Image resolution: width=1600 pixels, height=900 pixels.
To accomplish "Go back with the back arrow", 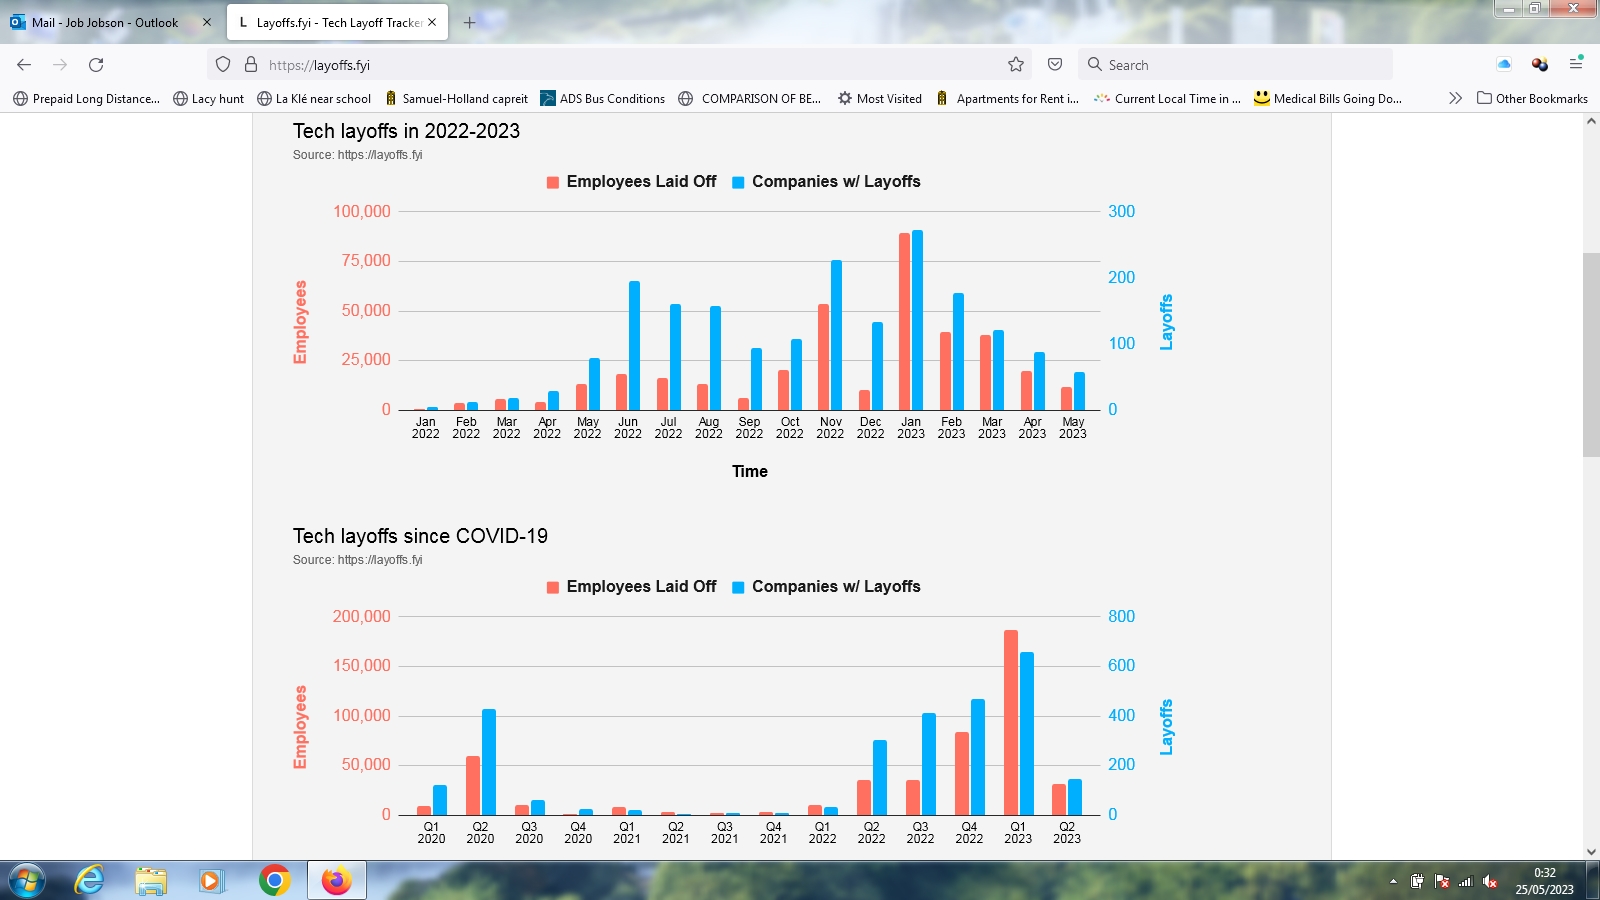I will coord(24,65).
